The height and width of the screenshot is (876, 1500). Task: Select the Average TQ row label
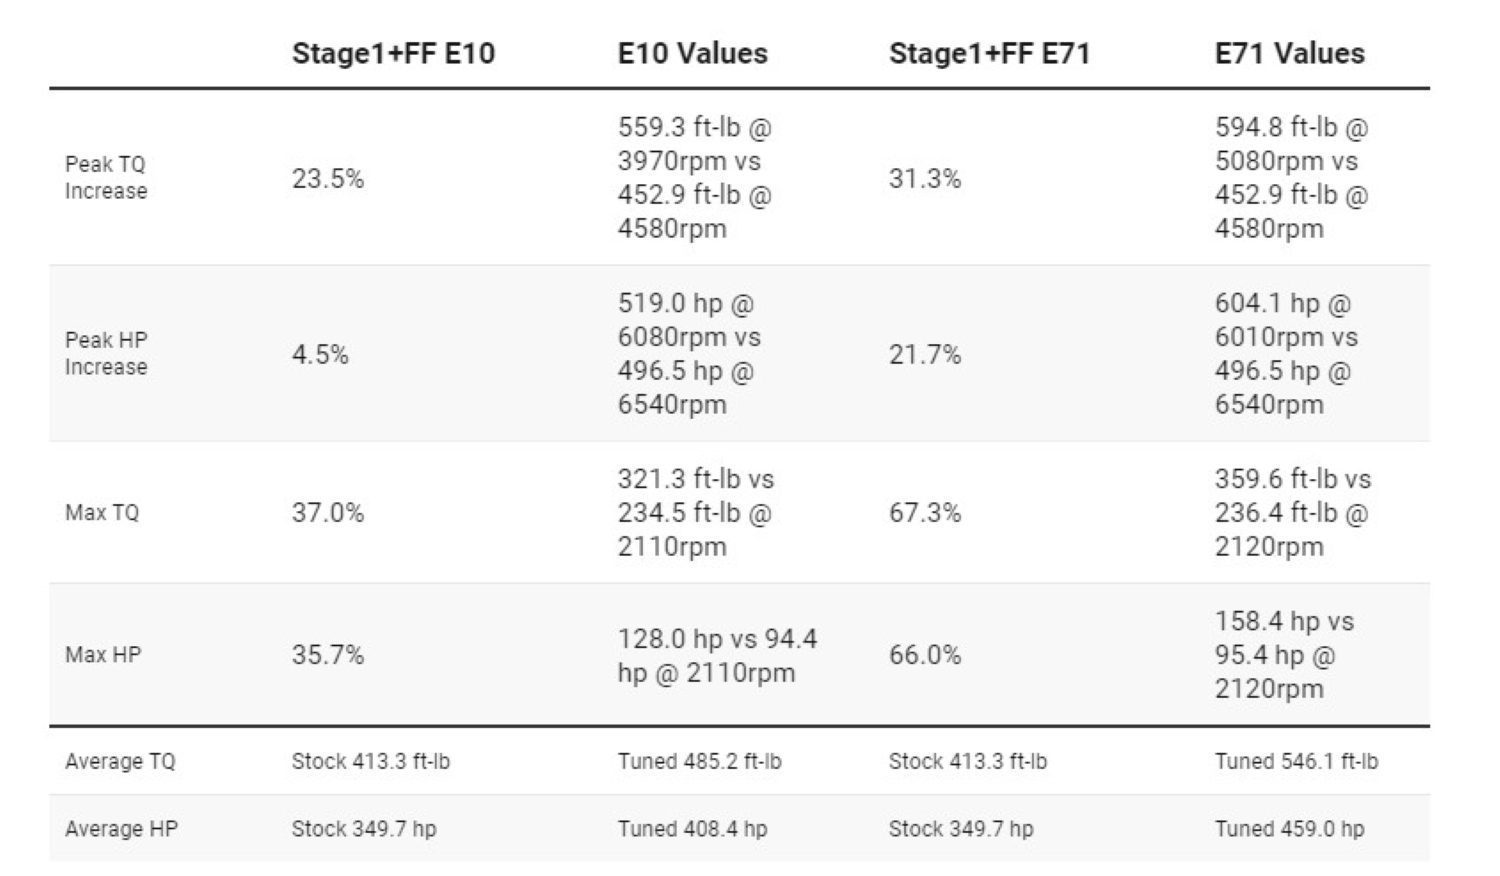[x=120, y=762]
